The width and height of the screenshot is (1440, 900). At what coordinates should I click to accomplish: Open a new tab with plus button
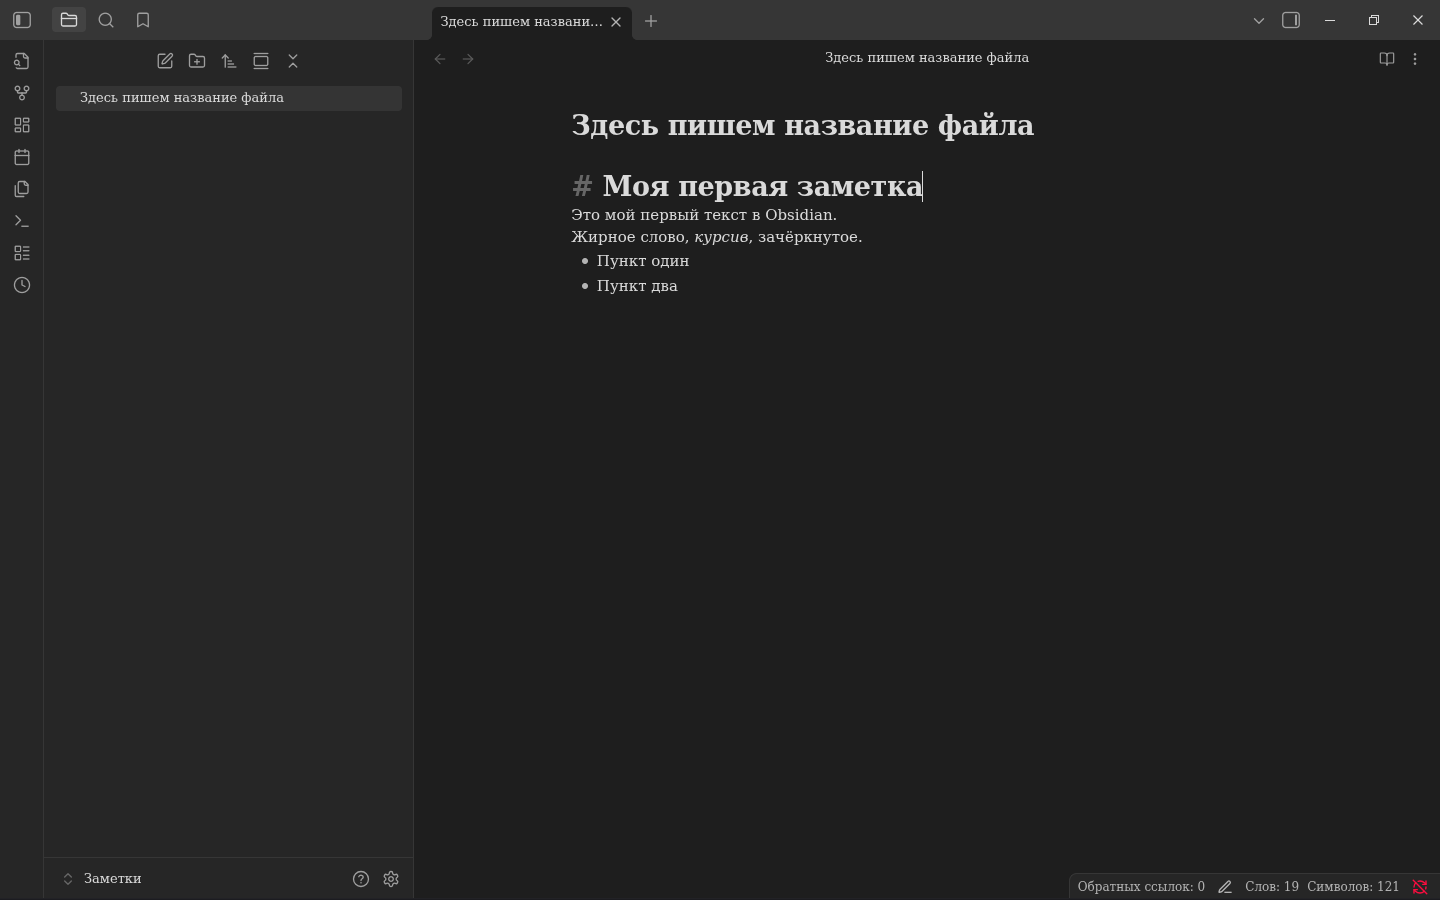pos(651,21)
